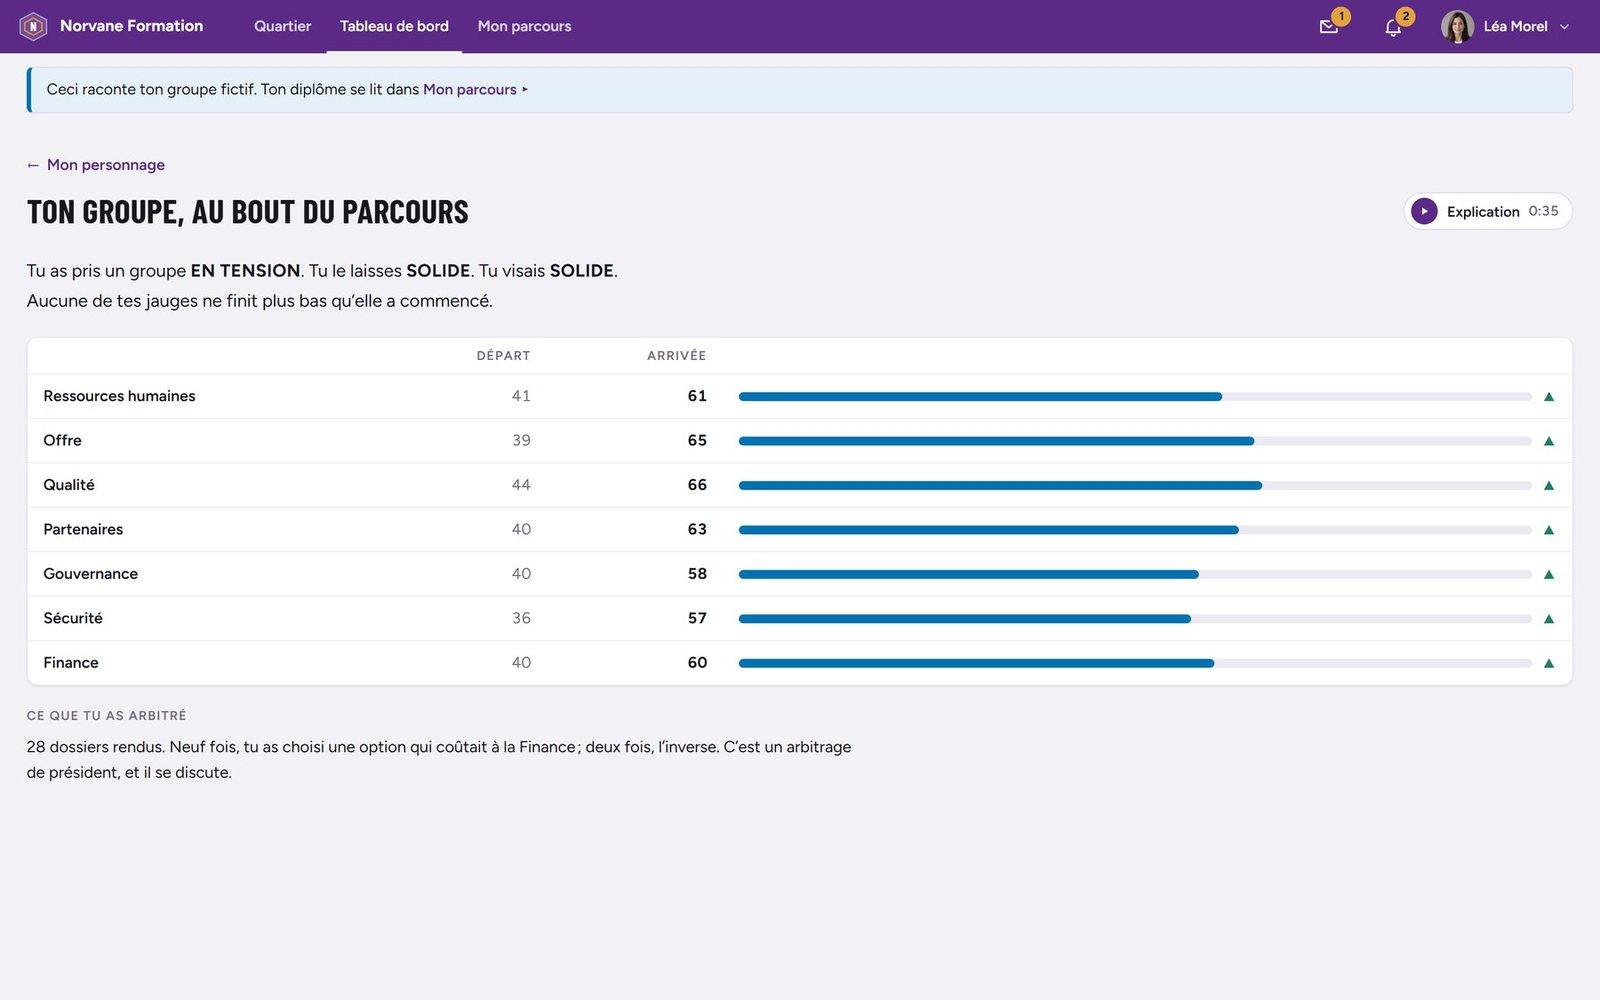1600x1000 pixels.
Task: Click the Qualité gauge bar
Action: [x=1135, y=486]
